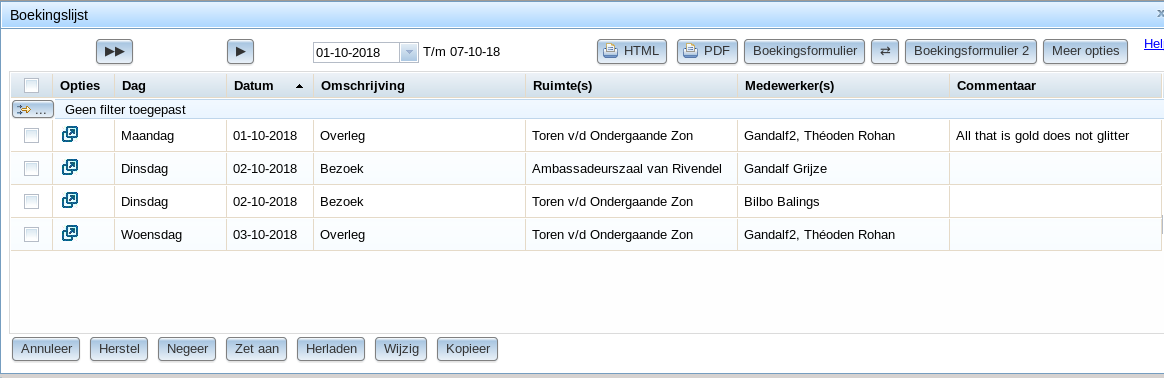Click the fast-forward double arrow button
This screenshot has width=1164, height=378.
coord(114,51)
